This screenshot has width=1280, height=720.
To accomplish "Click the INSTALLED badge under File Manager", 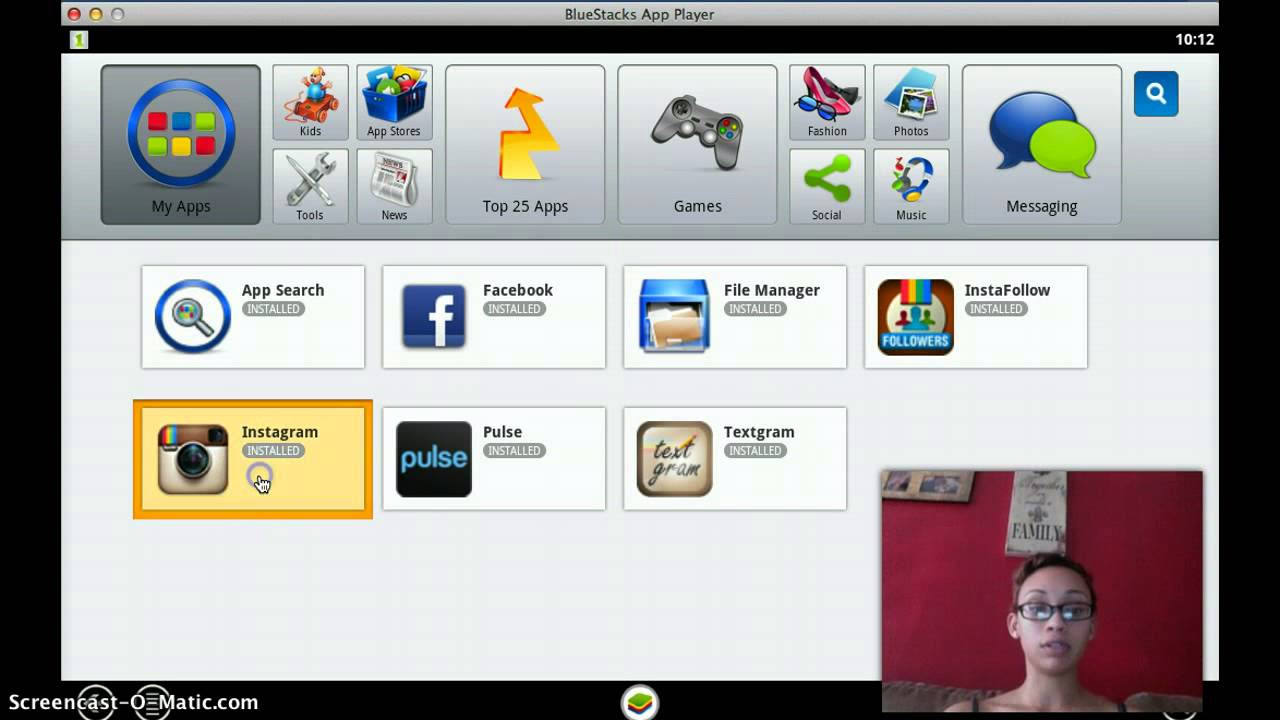I will click(755, 309).
